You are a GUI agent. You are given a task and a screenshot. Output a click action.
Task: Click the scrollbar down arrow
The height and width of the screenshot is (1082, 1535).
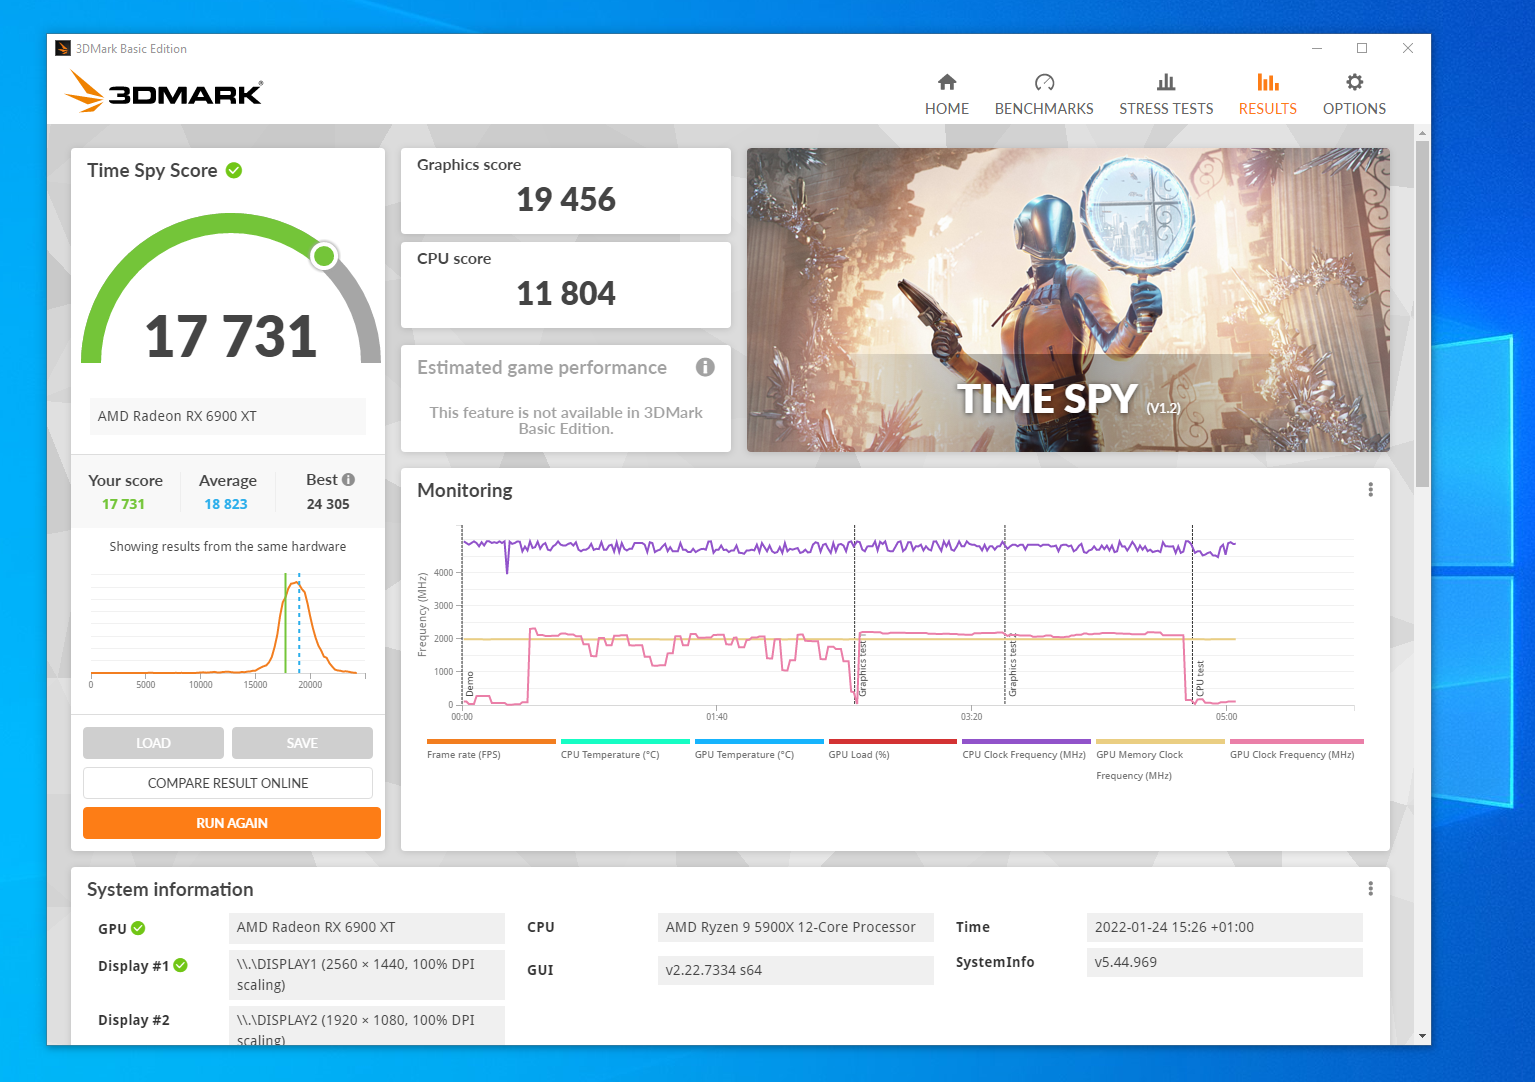point(1422,1036)
